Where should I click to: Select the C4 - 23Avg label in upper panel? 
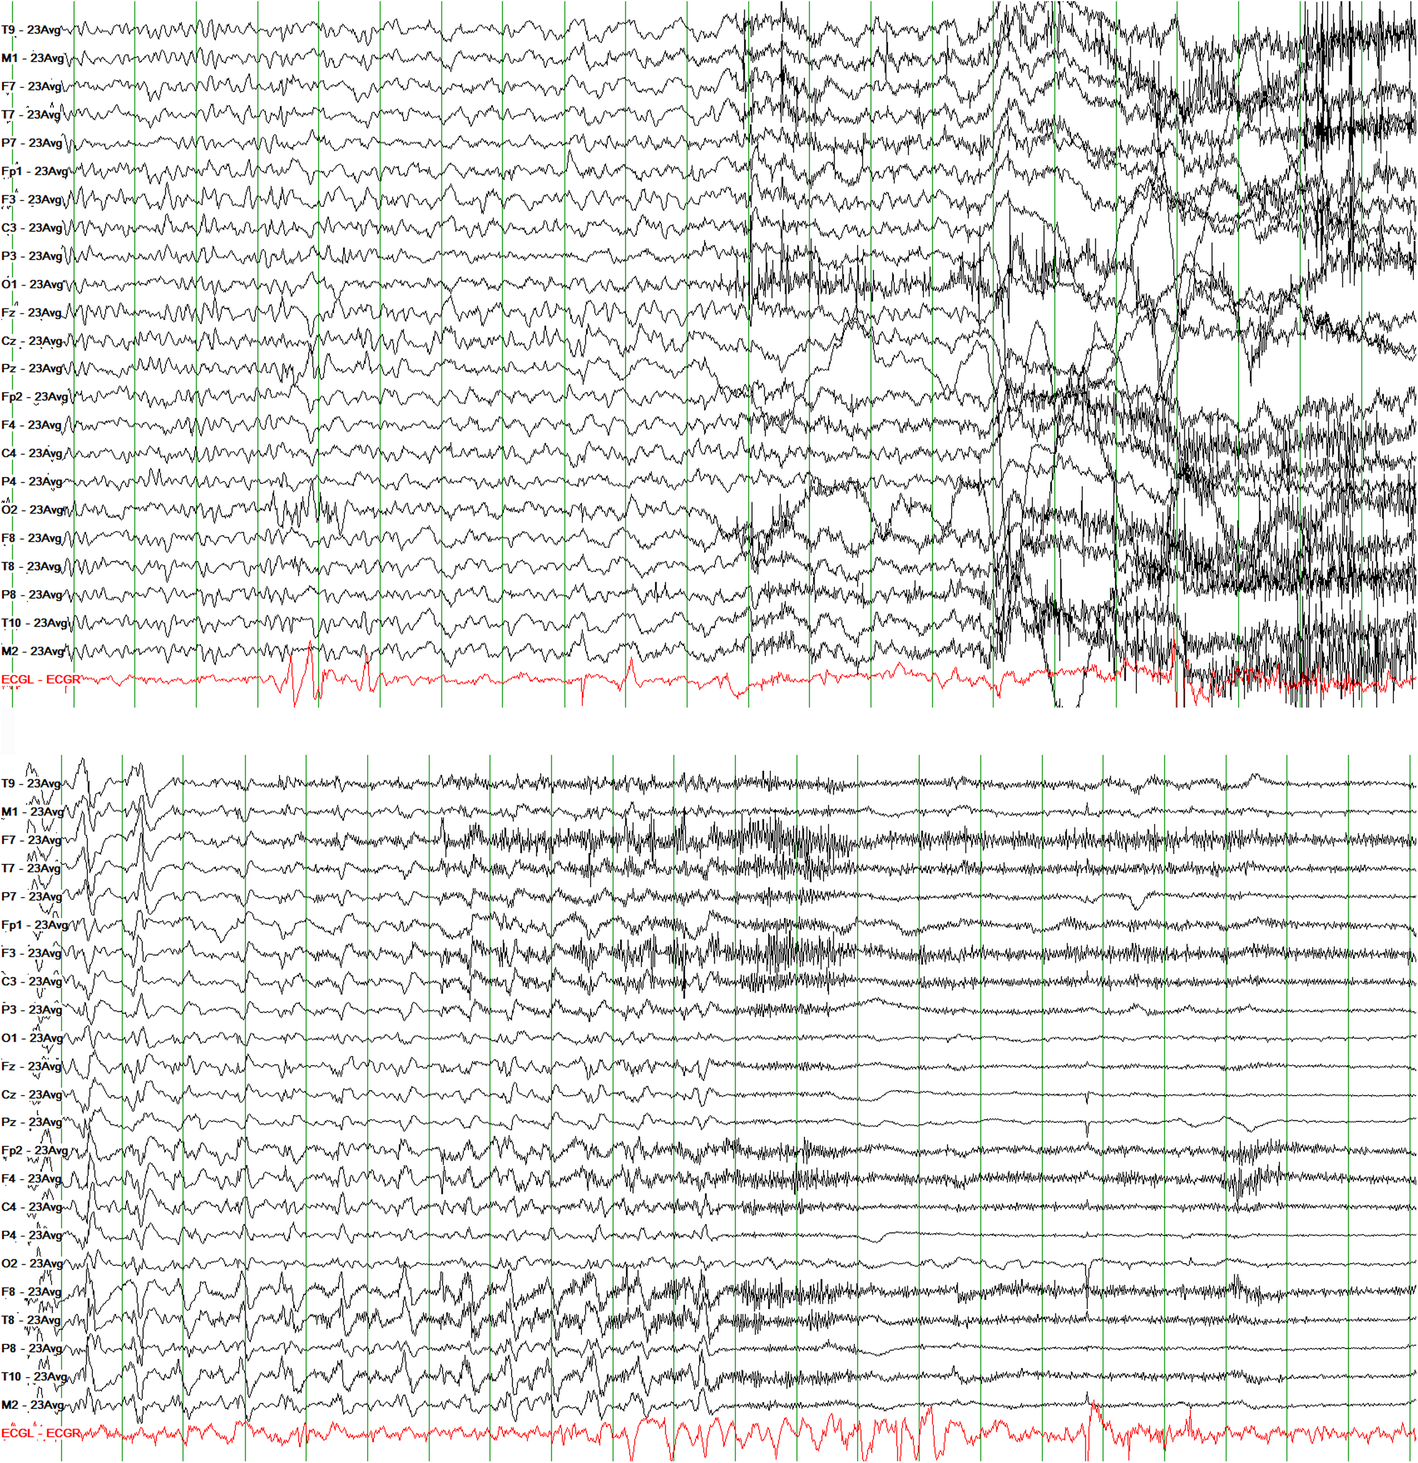[x=32, y=454]
